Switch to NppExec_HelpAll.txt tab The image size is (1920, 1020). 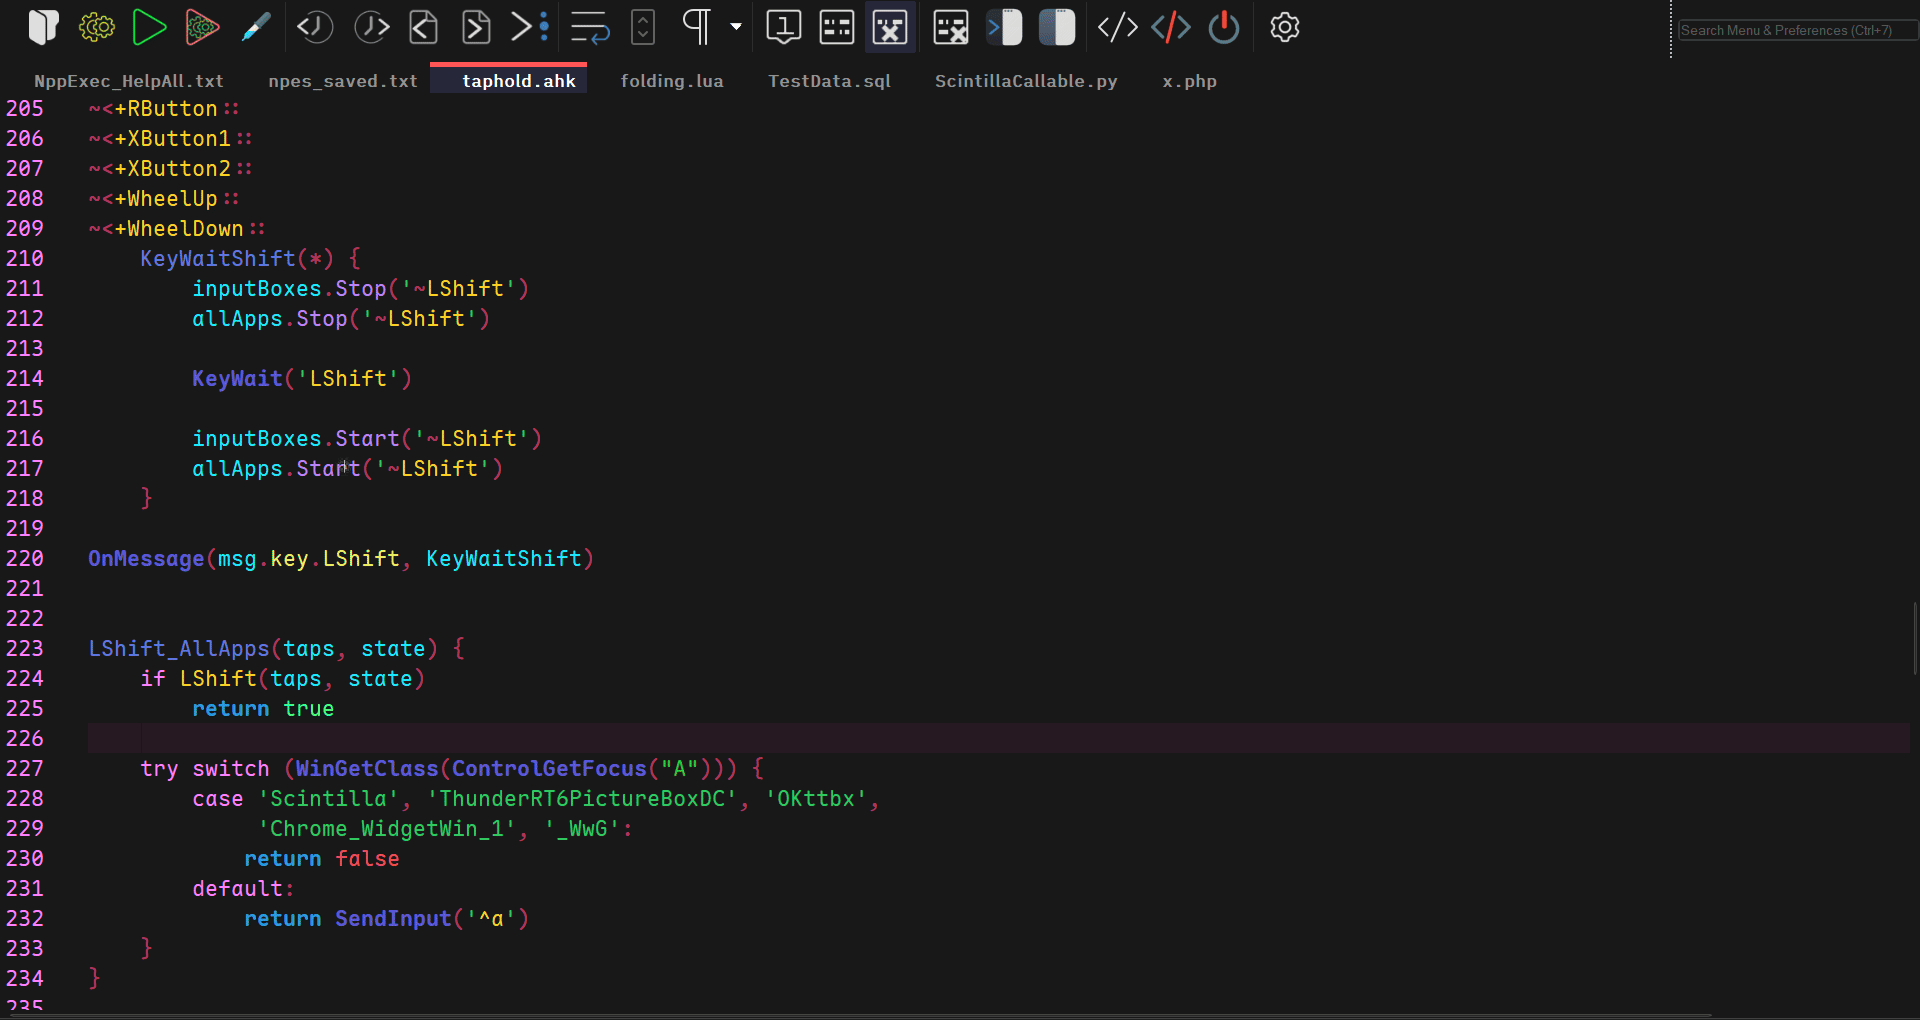(128, 81)
